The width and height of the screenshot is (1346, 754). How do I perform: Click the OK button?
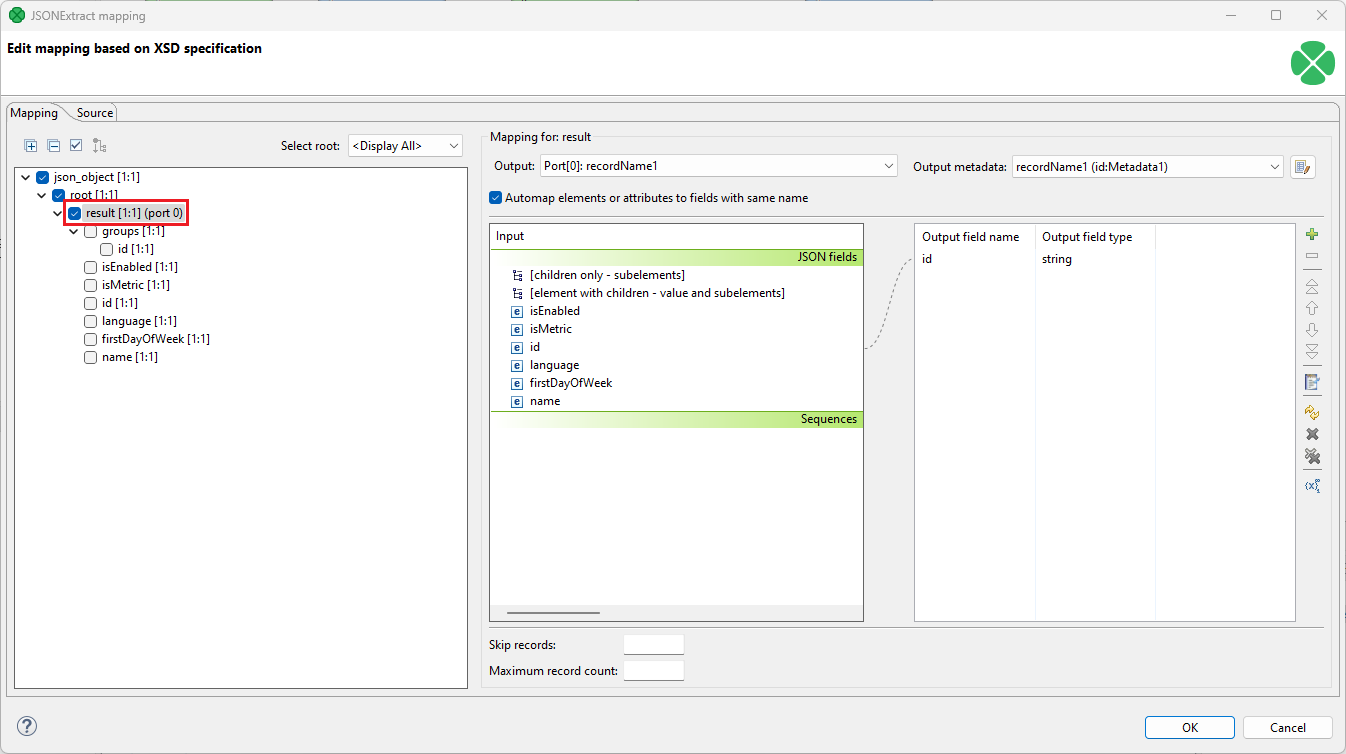[1189, 727]
